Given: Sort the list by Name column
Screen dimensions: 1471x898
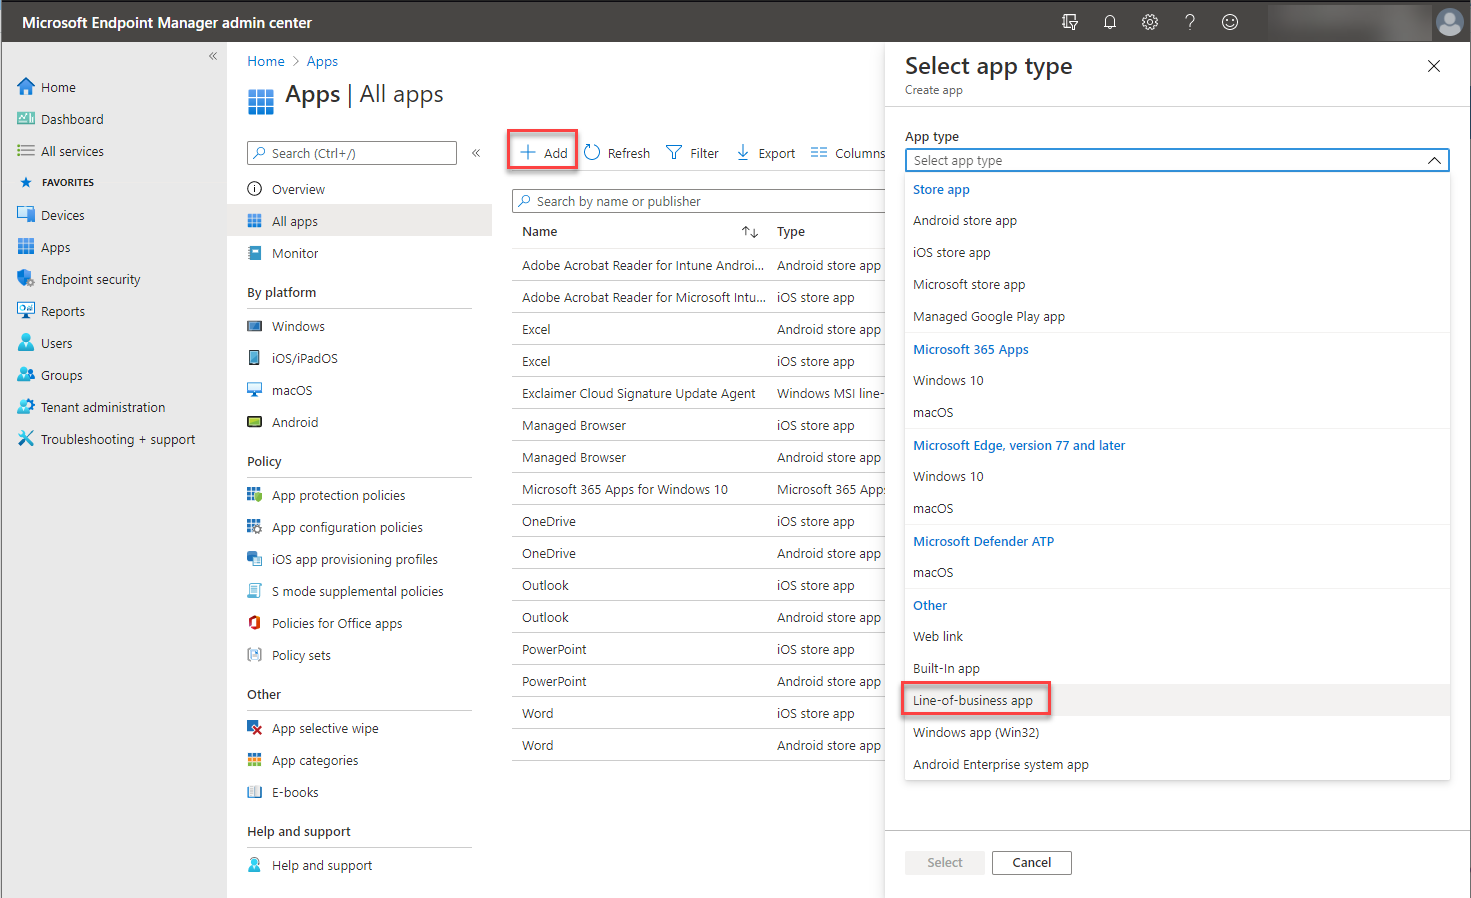Looking at the screenshot, I should pyautogui.click(x=749, y=232).
